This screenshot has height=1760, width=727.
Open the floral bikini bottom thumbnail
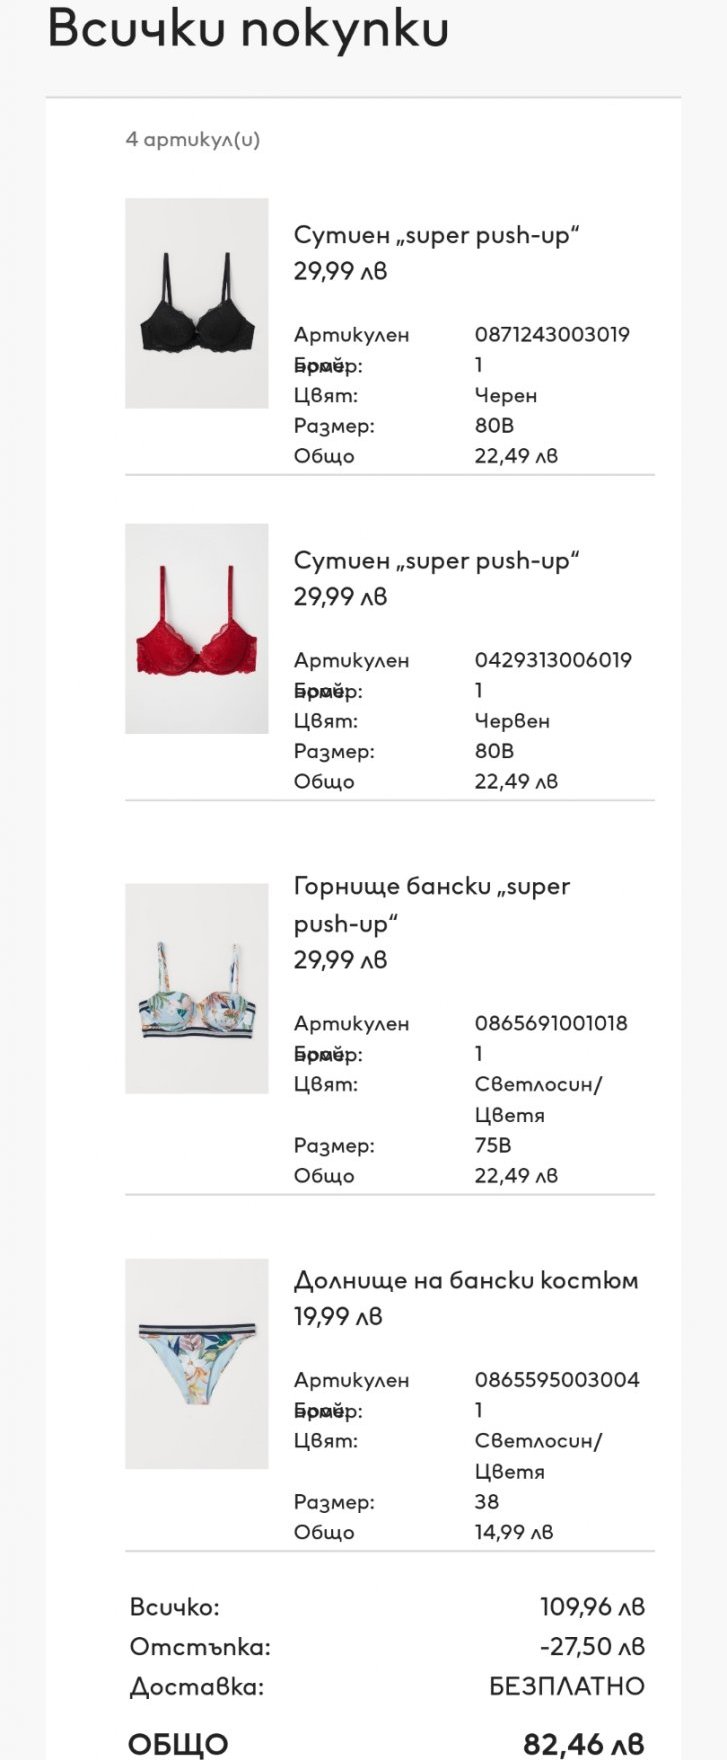197,1363
